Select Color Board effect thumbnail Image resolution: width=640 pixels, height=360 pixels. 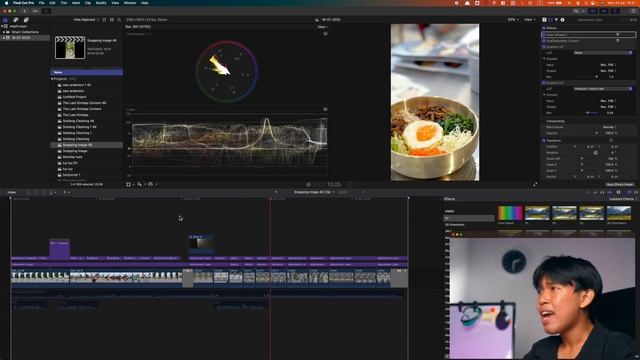point(510,213)
